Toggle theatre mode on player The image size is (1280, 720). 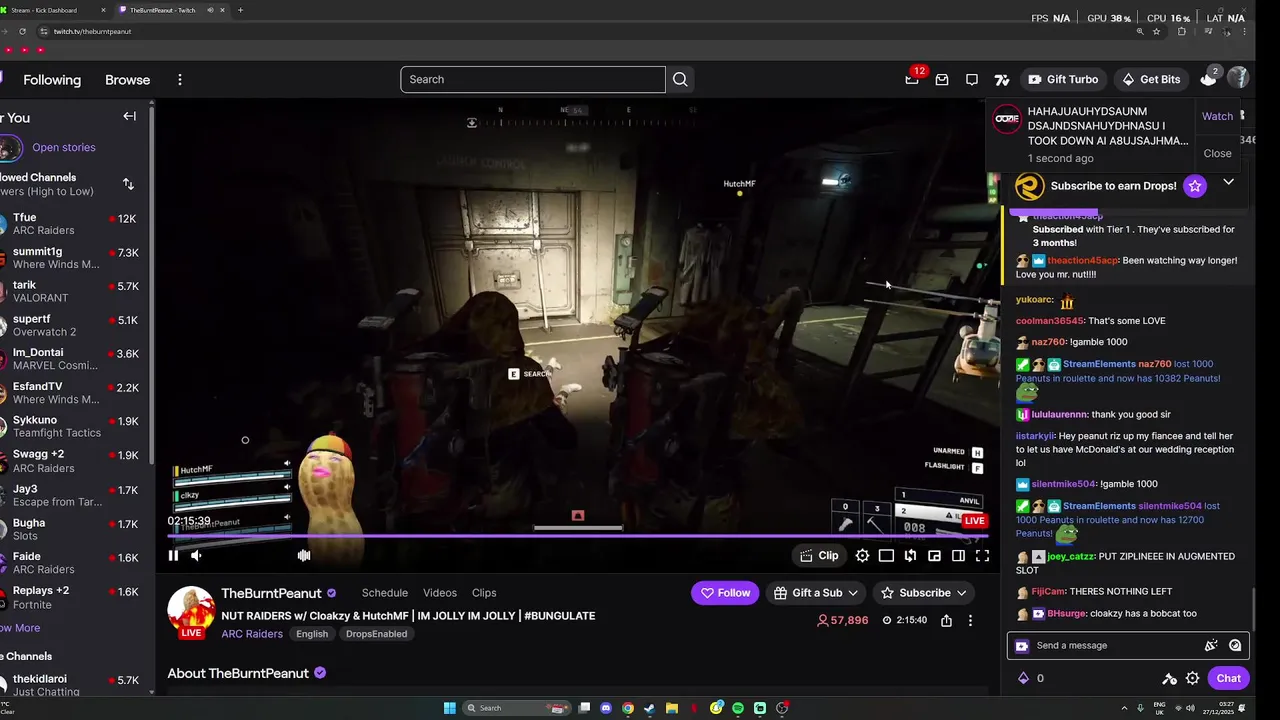[x=886, y=556]
